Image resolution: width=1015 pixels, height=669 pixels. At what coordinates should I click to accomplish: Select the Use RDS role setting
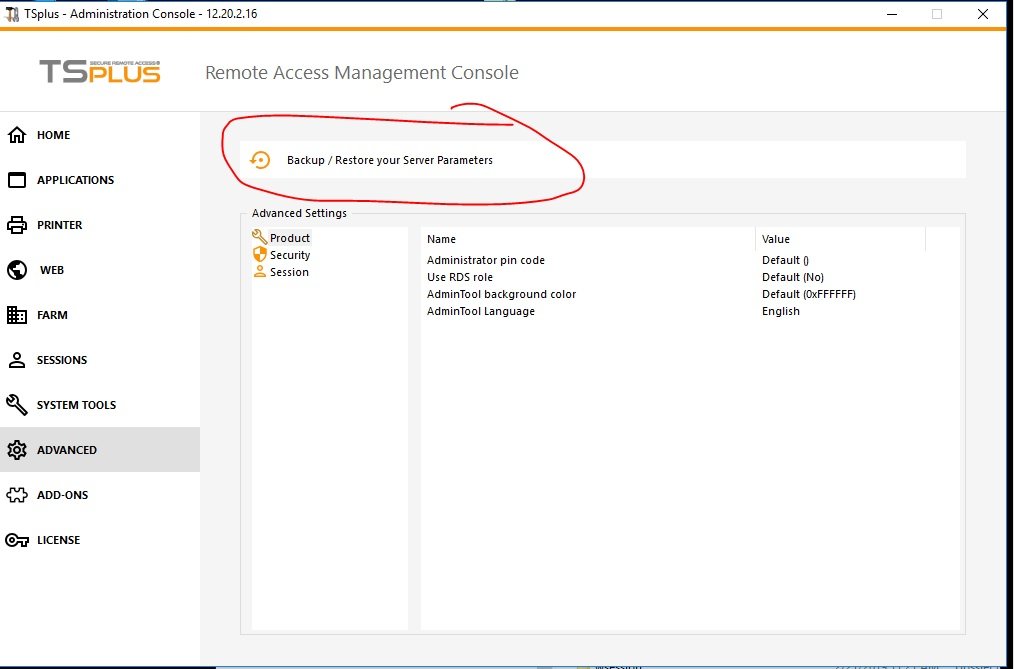point(460,277)
